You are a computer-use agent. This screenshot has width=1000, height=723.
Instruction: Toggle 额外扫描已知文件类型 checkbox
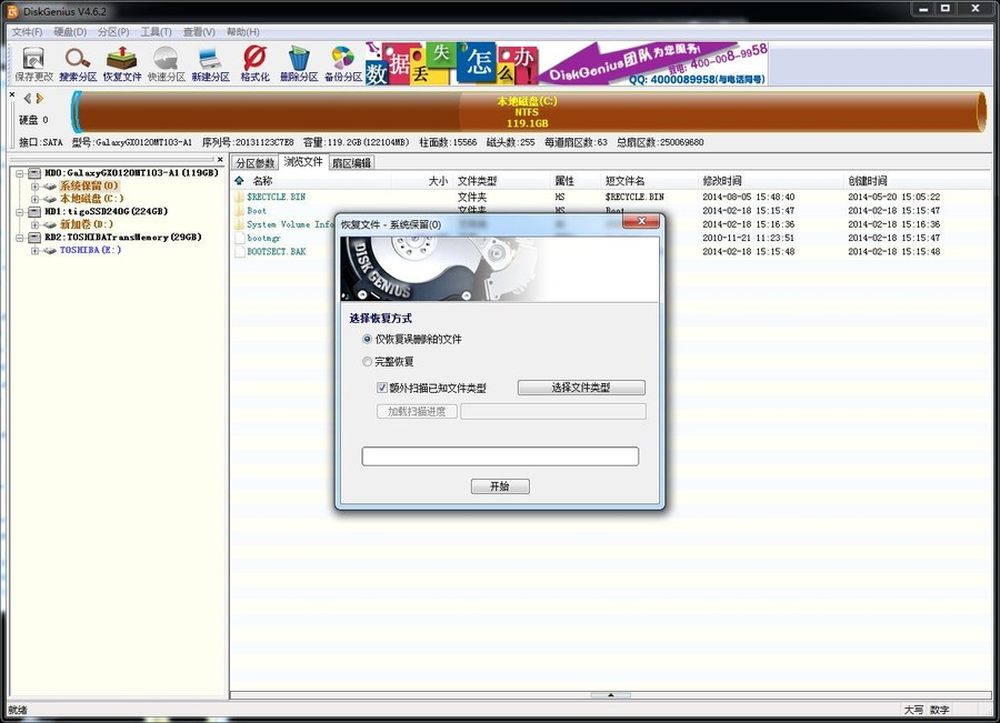coord(382,387)
